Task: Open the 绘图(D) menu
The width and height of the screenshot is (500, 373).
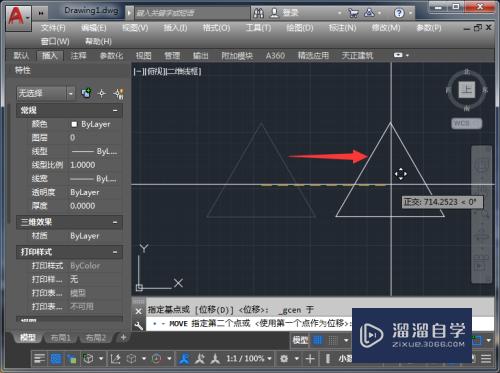Action: [x=300, y=28]
